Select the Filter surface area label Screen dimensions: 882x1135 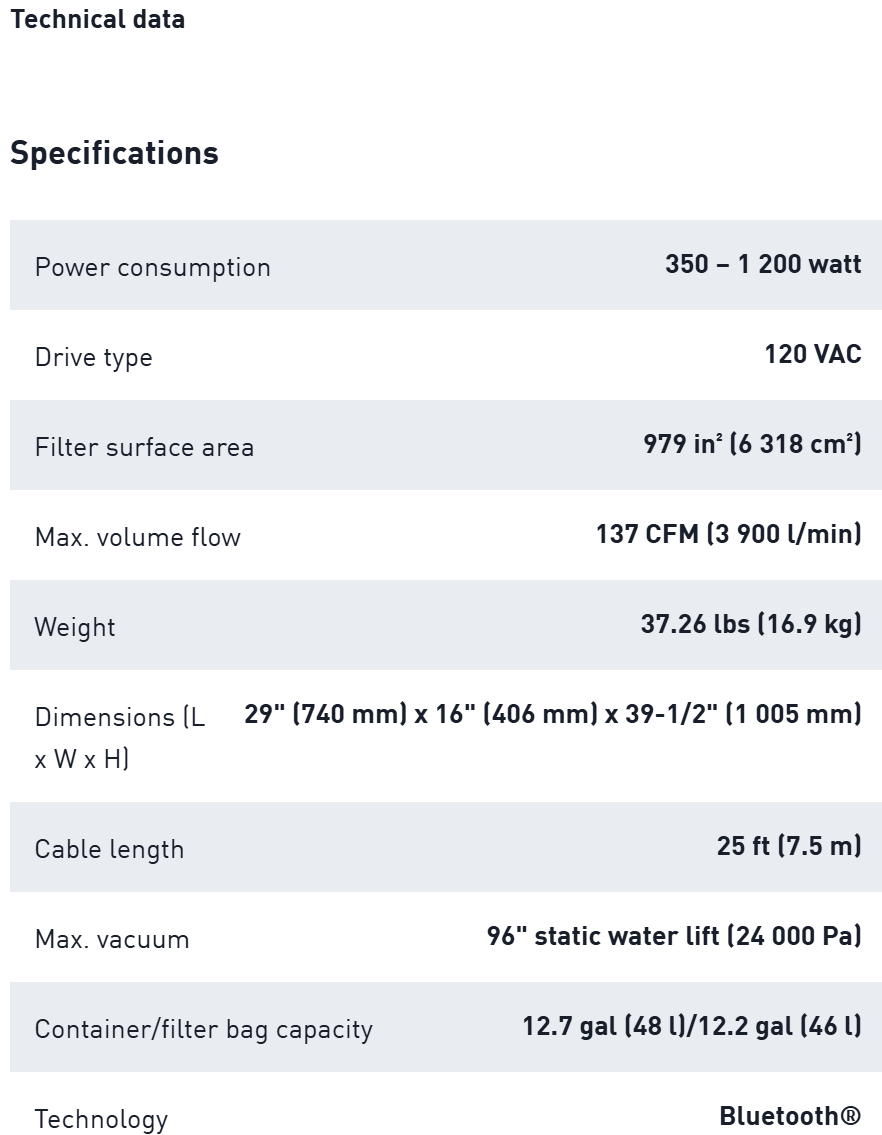[x=144, y=447]
